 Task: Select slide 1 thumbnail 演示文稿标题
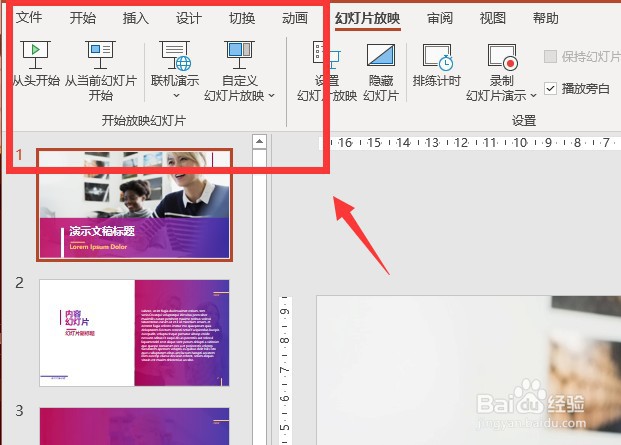click(134, 205)
